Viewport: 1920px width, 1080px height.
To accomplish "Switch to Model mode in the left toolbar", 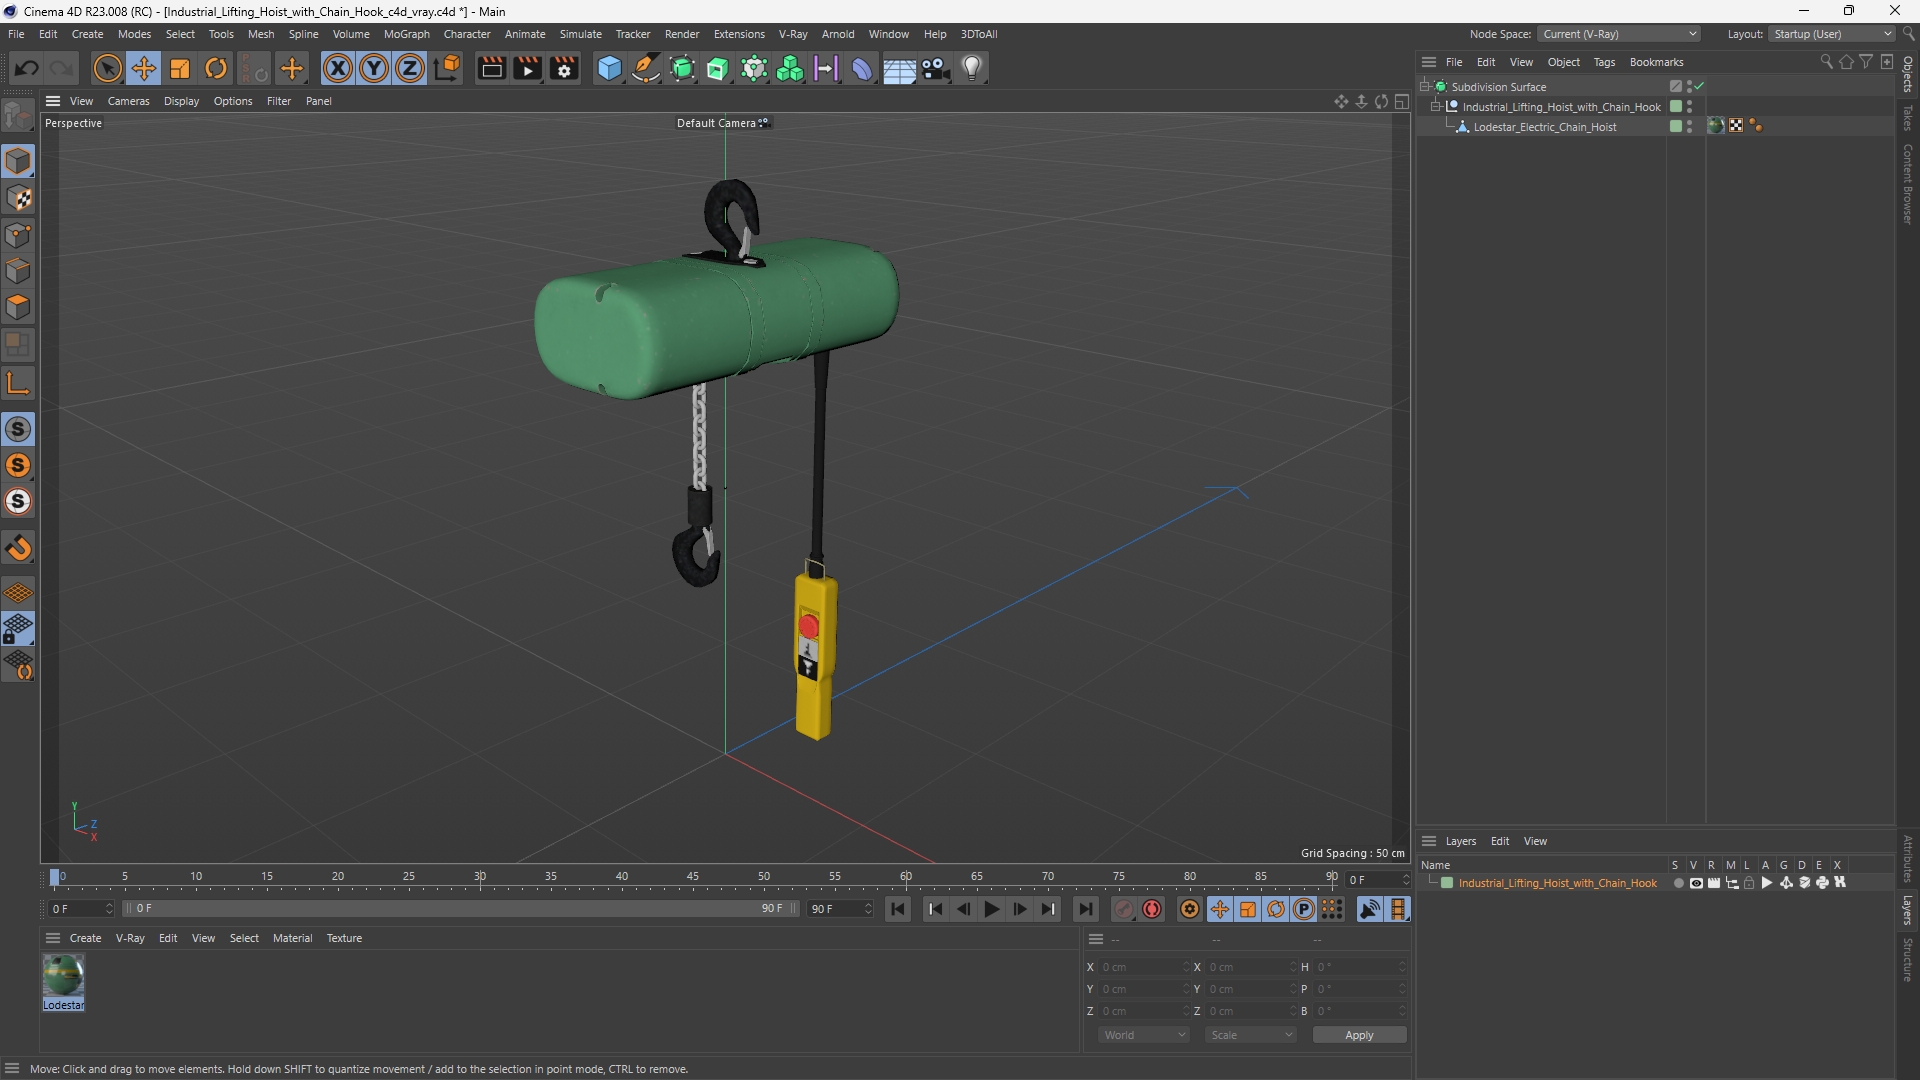I will [18, 161].
